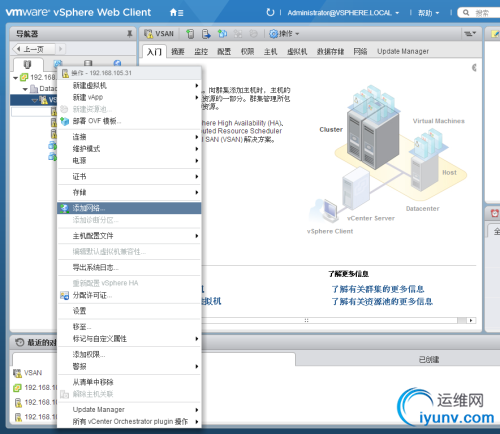This screenshot has height=434, width=500.
Task: Switch to the 虚拟机 tab
Action: pos(297,52)
